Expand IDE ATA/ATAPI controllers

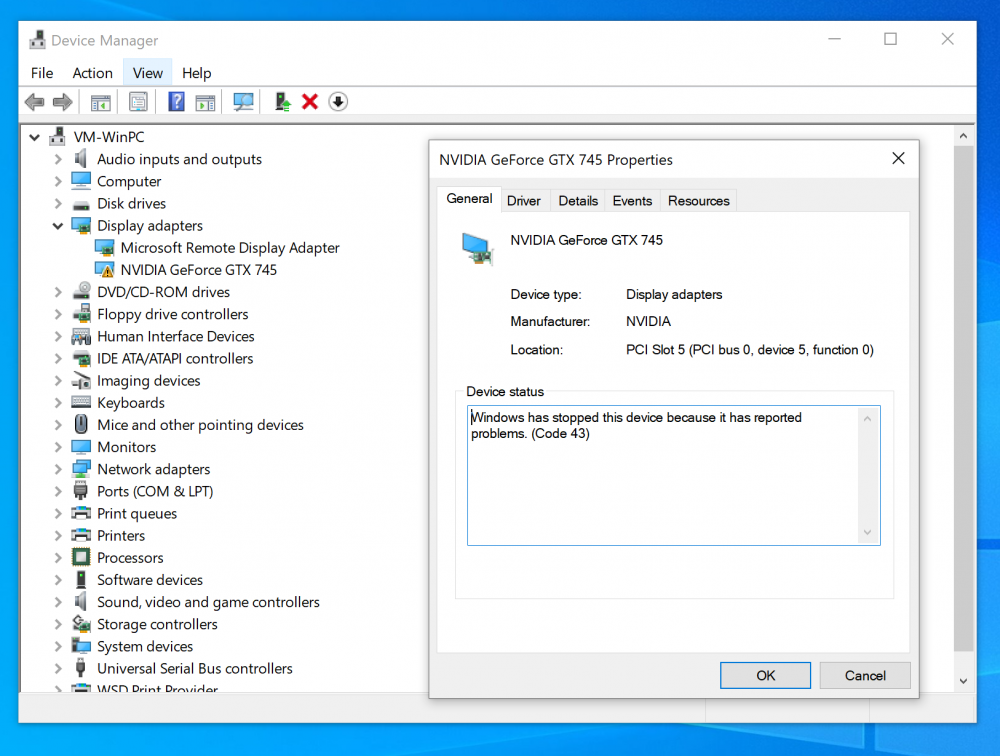[58, 359]
